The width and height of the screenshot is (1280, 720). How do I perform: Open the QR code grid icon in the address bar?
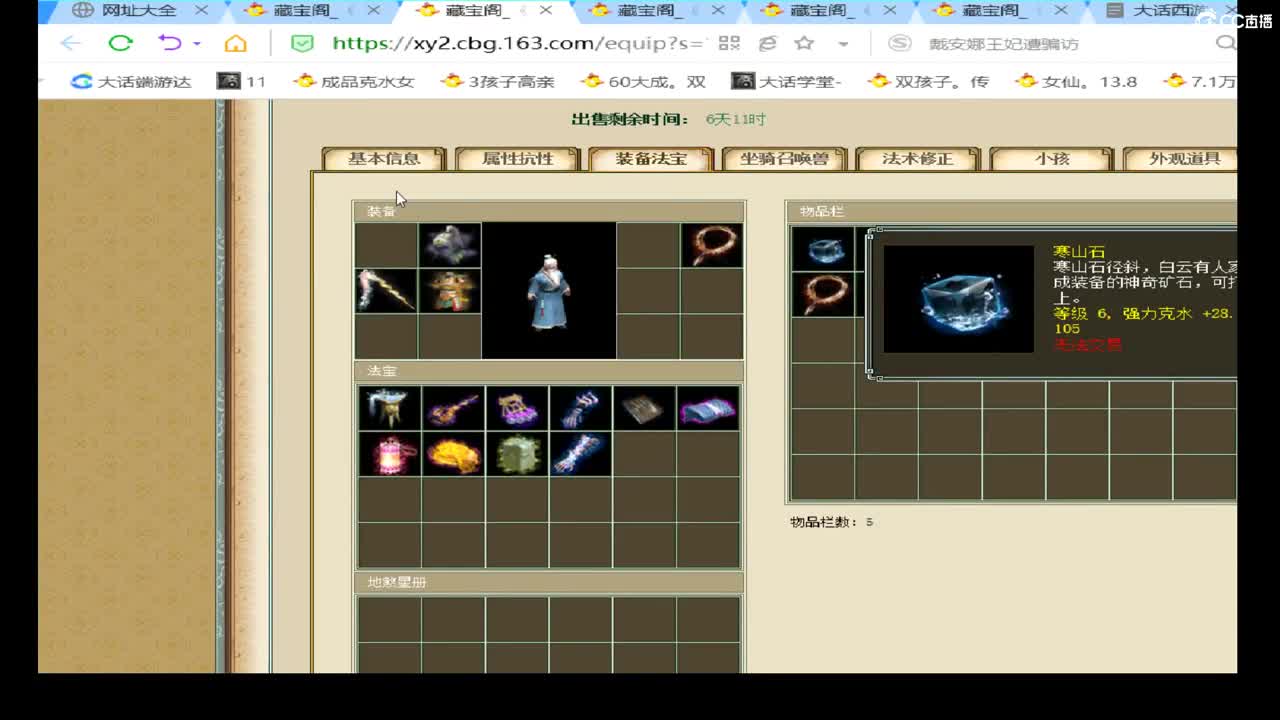(729, 43)
